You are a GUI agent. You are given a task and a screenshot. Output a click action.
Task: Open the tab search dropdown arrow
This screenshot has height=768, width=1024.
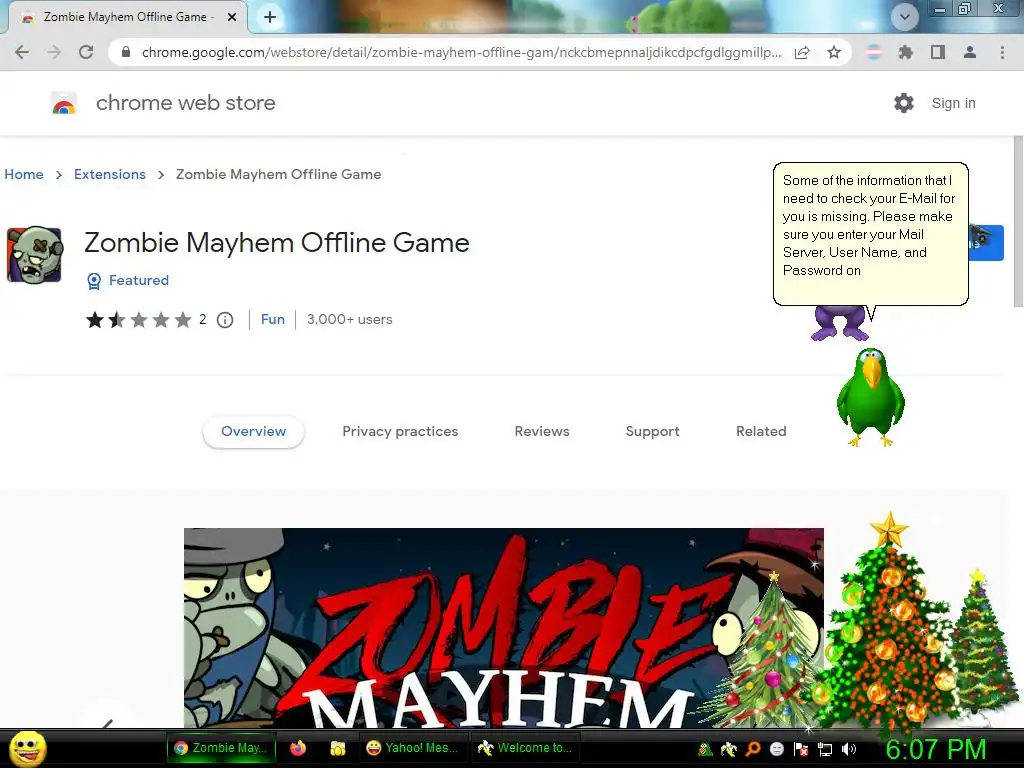pyautogui.click(x=904, y=17)
